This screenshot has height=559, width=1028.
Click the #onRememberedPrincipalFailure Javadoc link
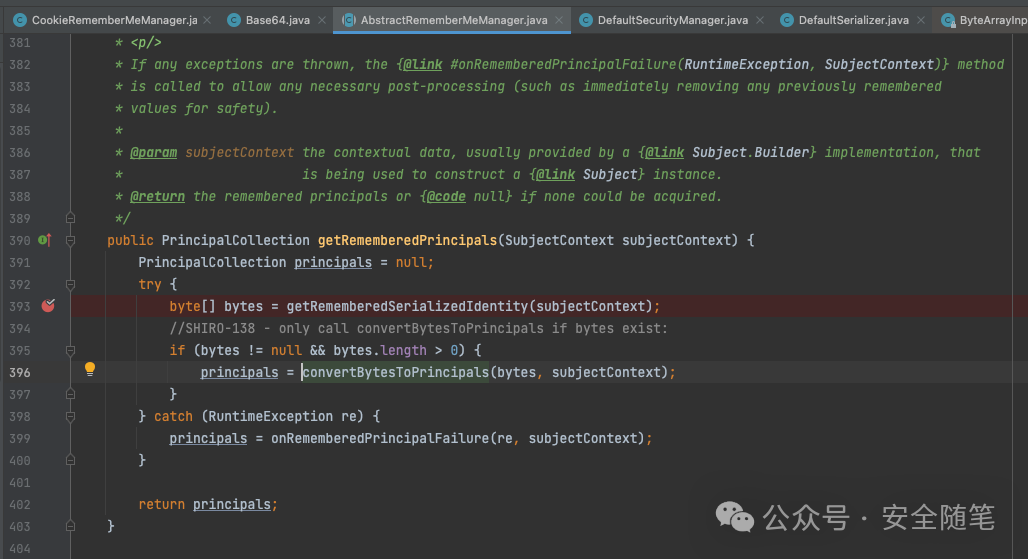[x=563, y=64]
